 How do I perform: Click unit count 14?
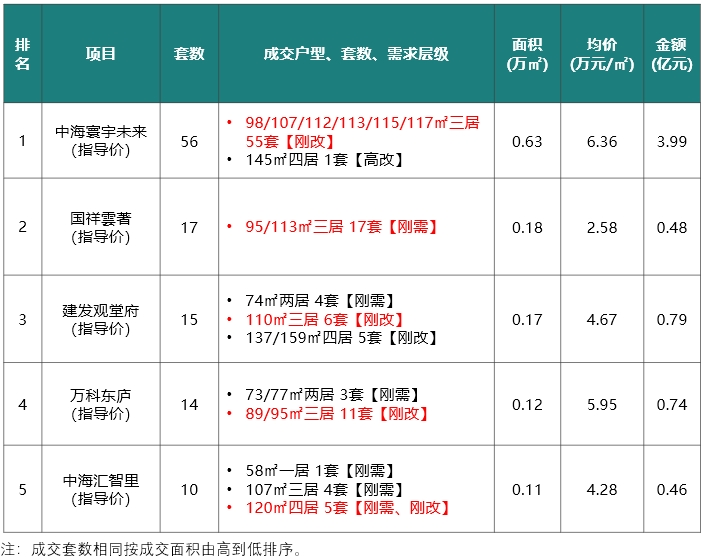[189, 405]
